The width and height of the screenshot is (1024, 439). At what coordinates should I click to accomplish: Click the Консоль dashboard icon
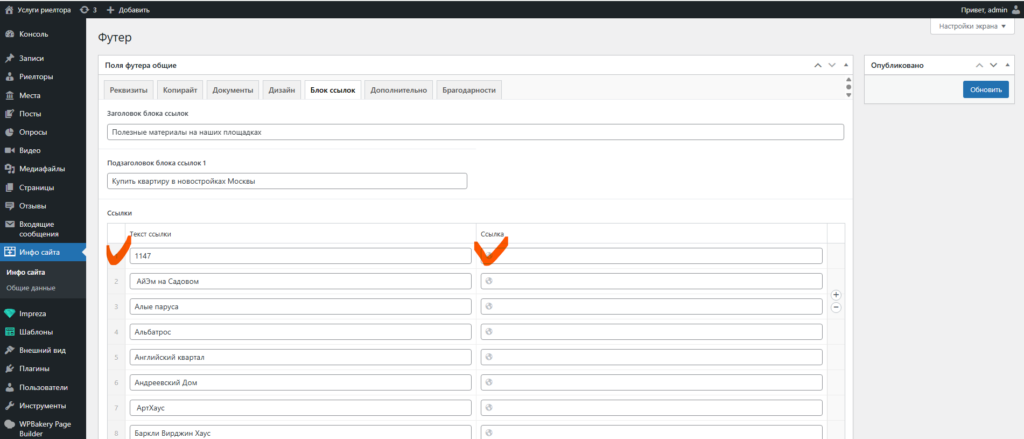coord(10,34)
